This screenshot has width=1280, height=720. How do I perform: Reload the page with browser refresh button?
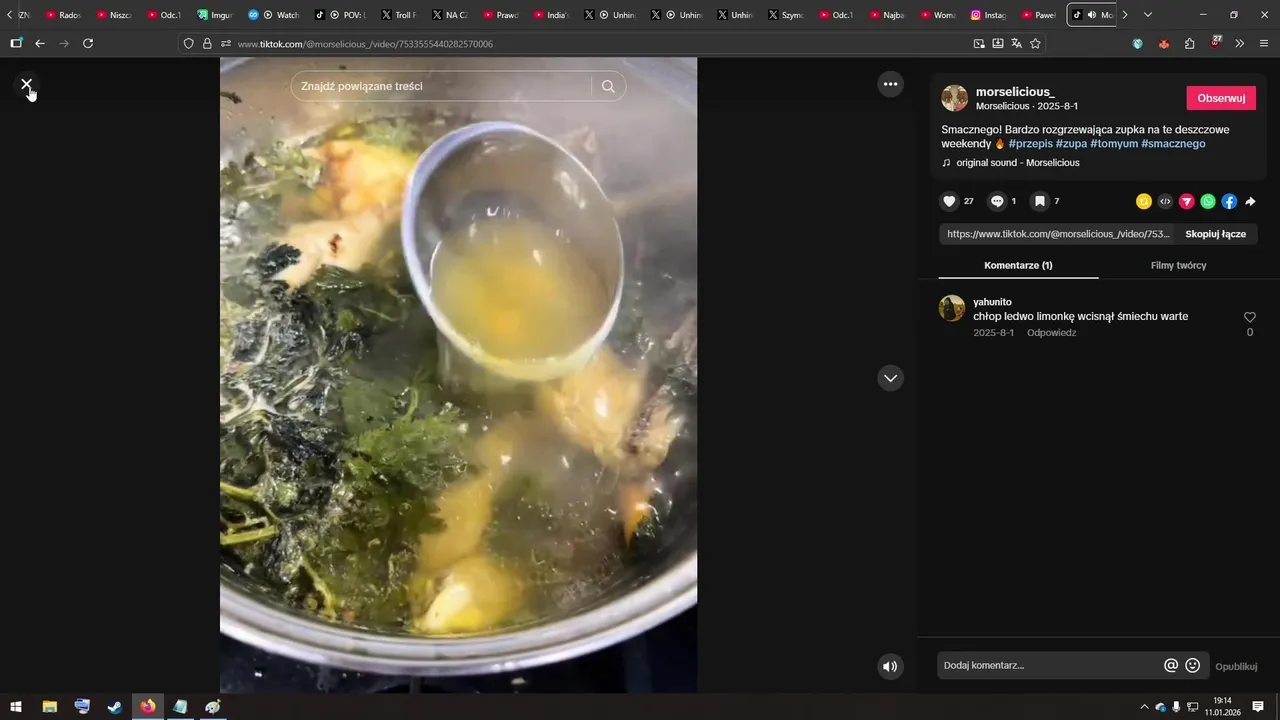(x=88, y=44)
